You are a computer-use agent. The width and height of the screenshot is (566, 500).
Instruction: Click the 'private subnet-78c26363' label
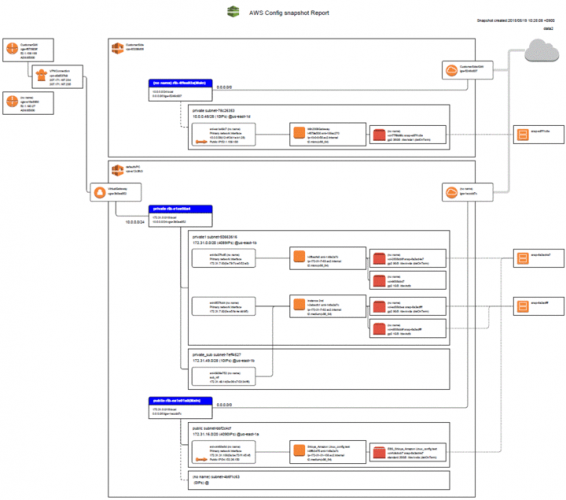point(213,110)
